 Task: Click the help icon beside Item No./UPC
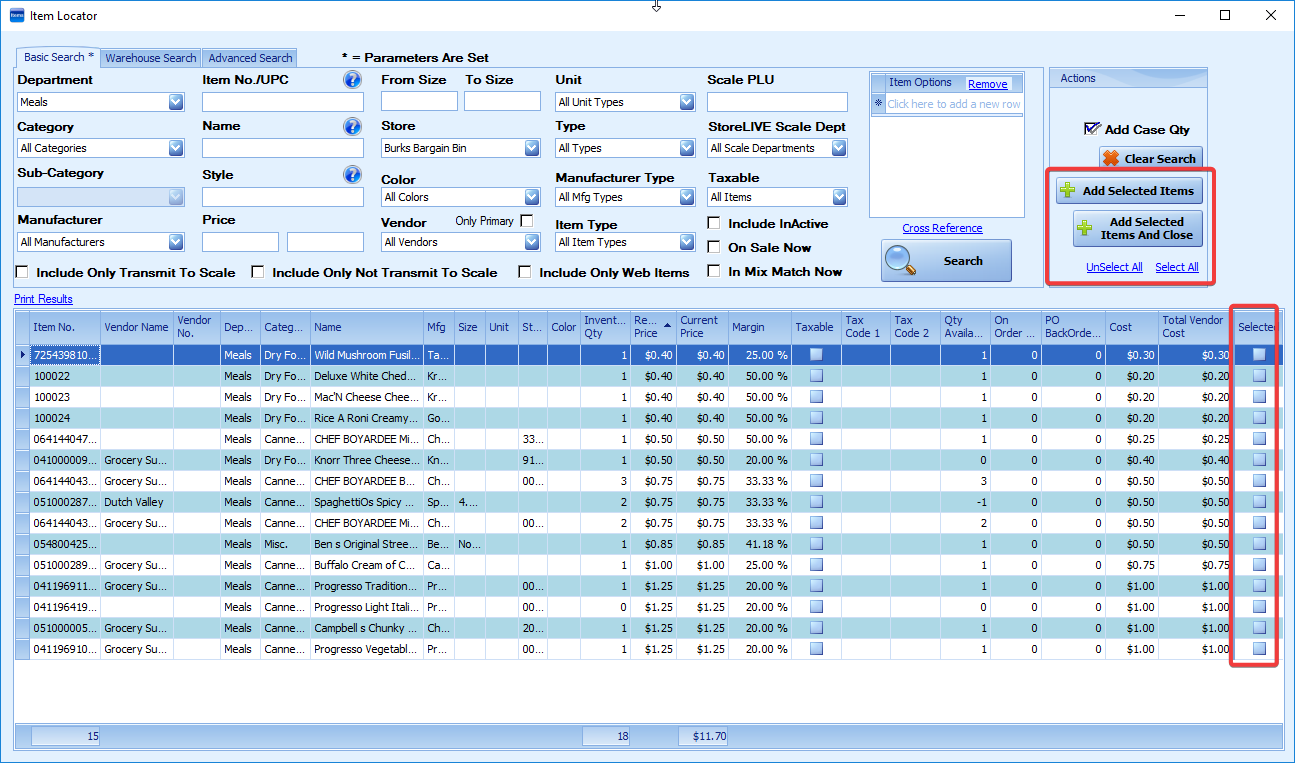(x=352, y=80)
